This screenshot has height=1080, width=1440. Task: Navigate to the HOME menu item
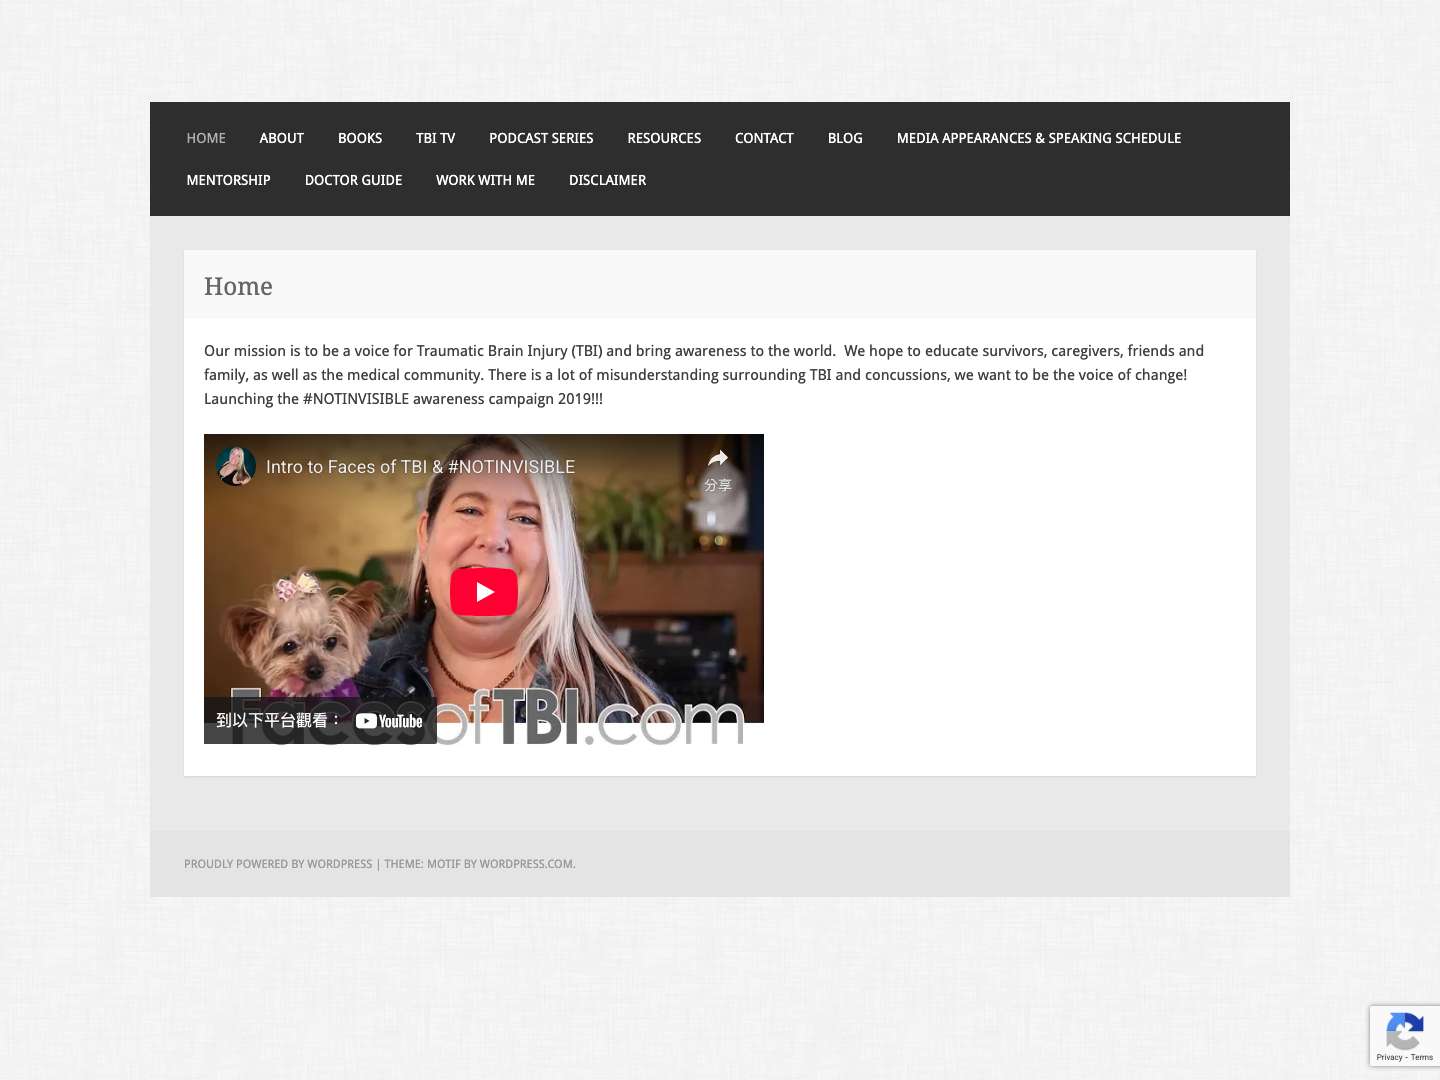[206, 138]
